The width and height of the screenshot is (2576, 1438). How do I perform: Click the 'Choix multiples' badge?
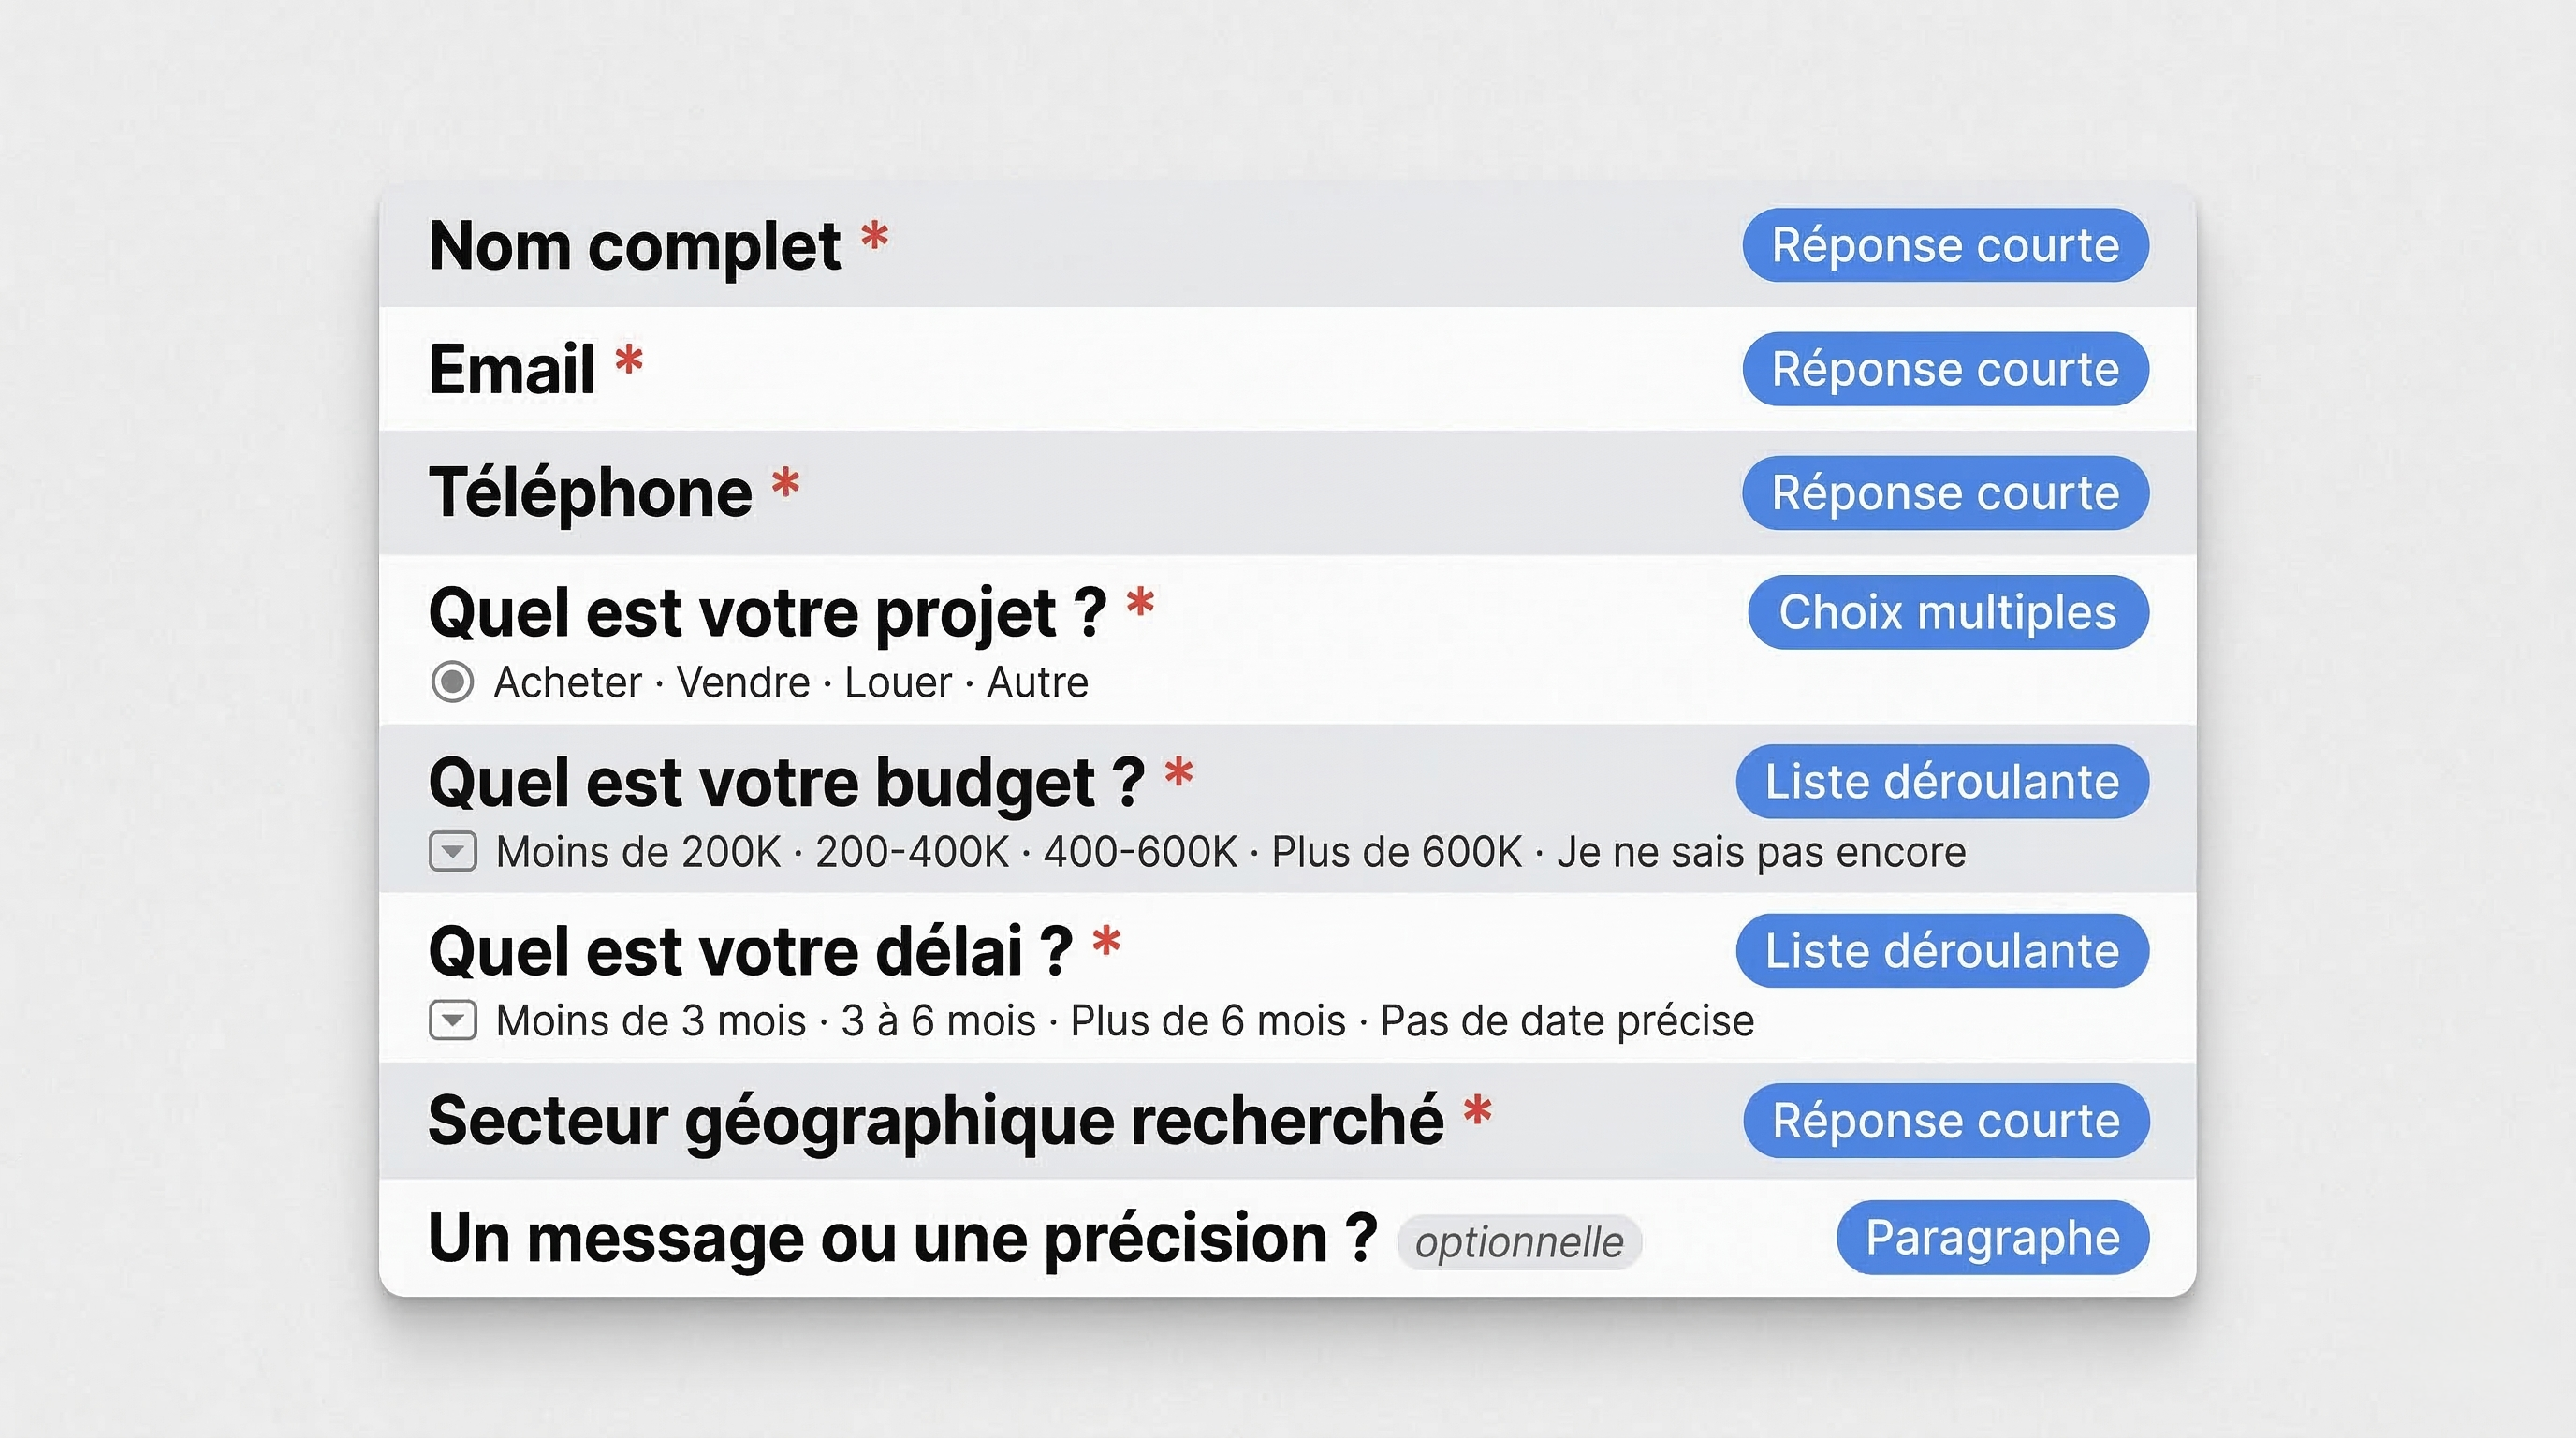(1947, 612)
